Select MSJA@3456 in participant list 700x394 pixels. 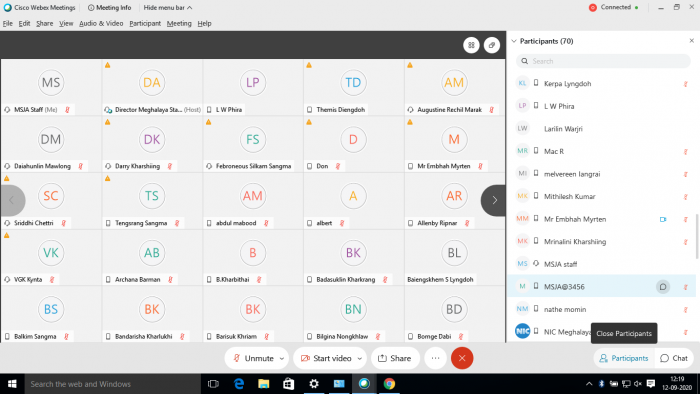point(601,286)
